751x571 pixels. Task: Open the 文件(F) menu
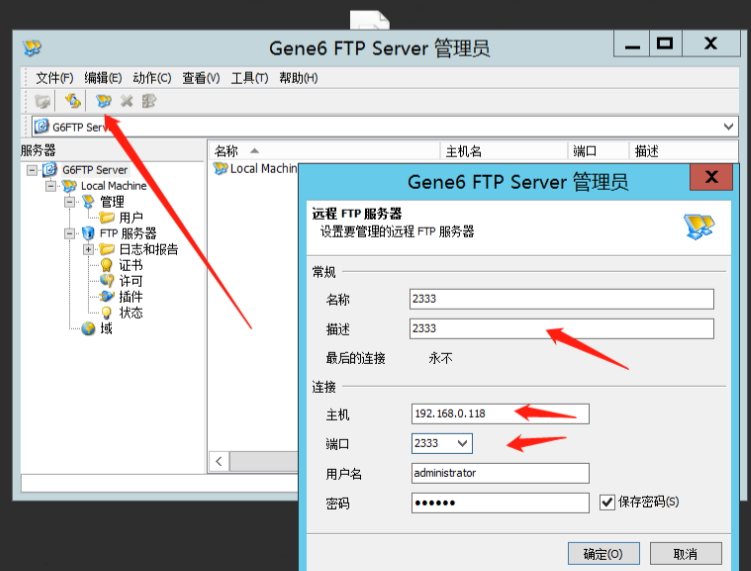point(54,78)
